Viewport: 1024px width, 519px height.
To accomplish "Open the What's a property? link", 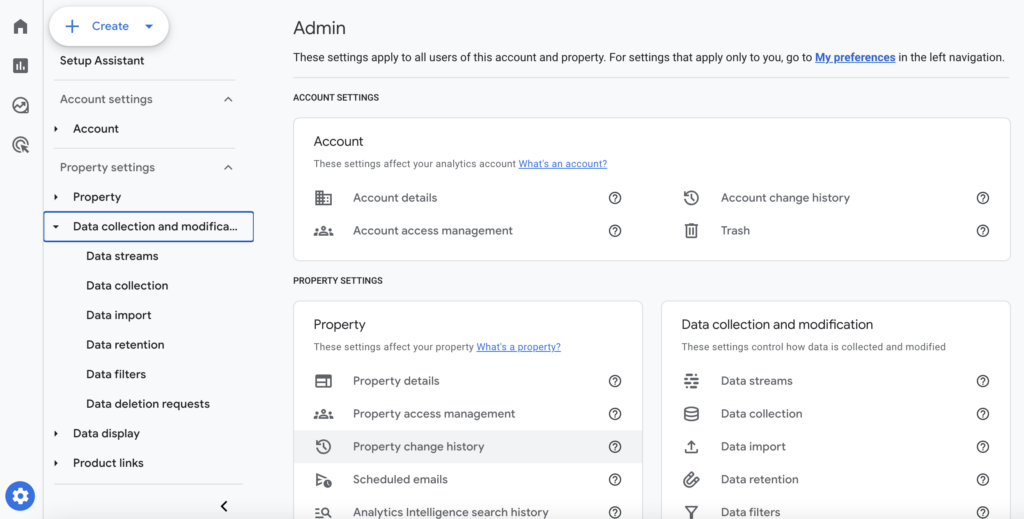I will (x=519, y=347).
